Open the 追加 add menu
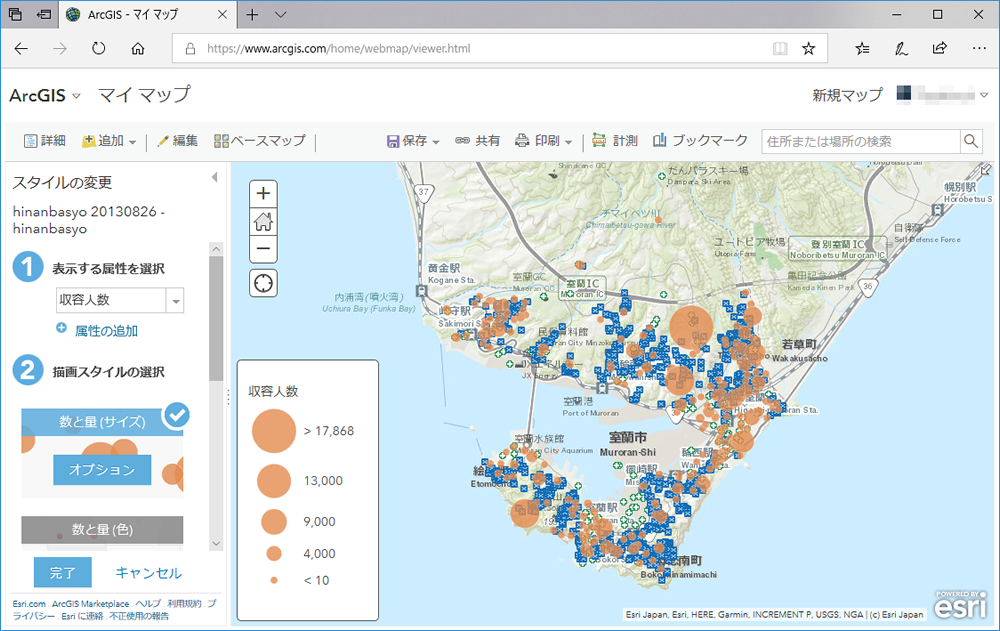 (x=109, y=141)
